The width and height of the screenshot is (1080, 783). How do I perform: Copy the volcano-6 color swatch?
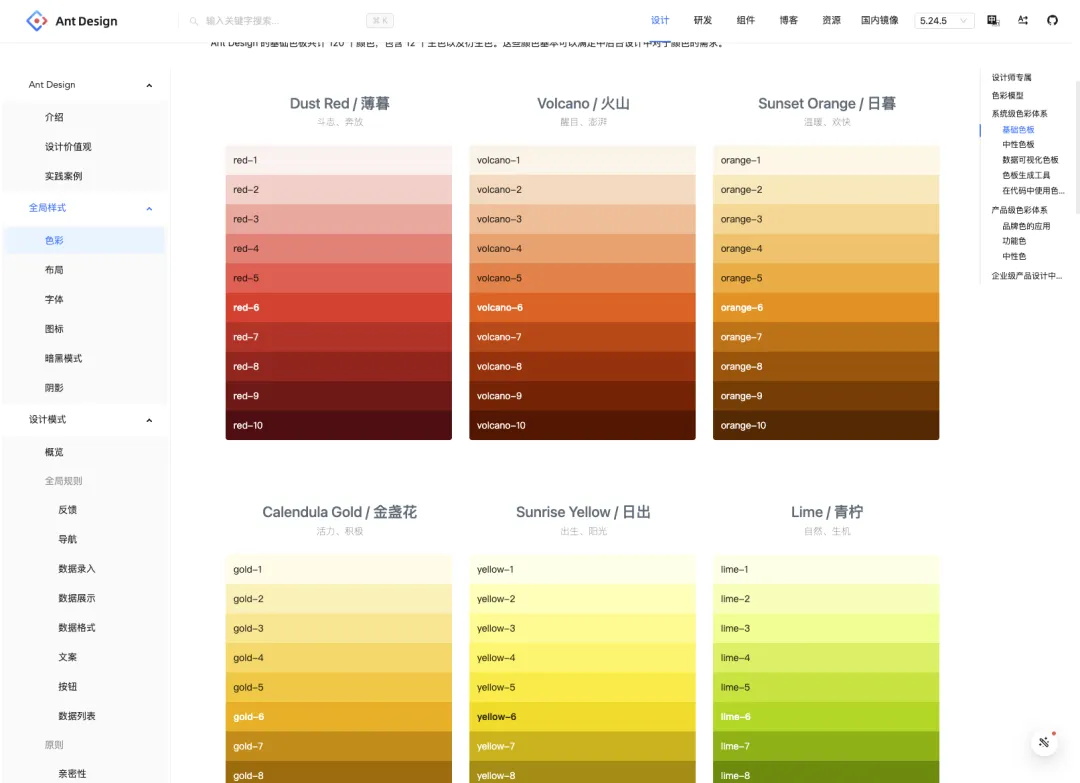[583, 308]
